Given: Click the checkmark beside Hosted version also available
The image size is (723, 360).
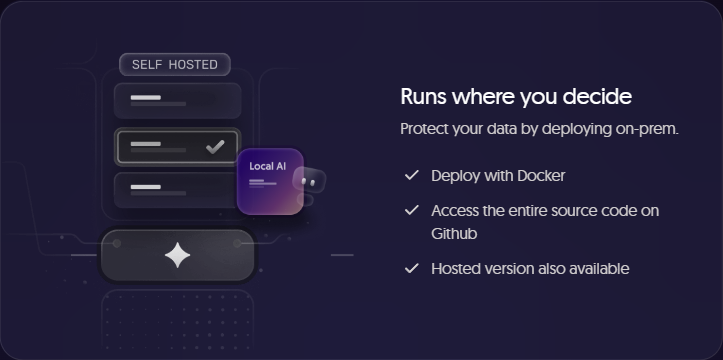Looking at the screenshot, I should pyautogui.click(x=411, y=268).
